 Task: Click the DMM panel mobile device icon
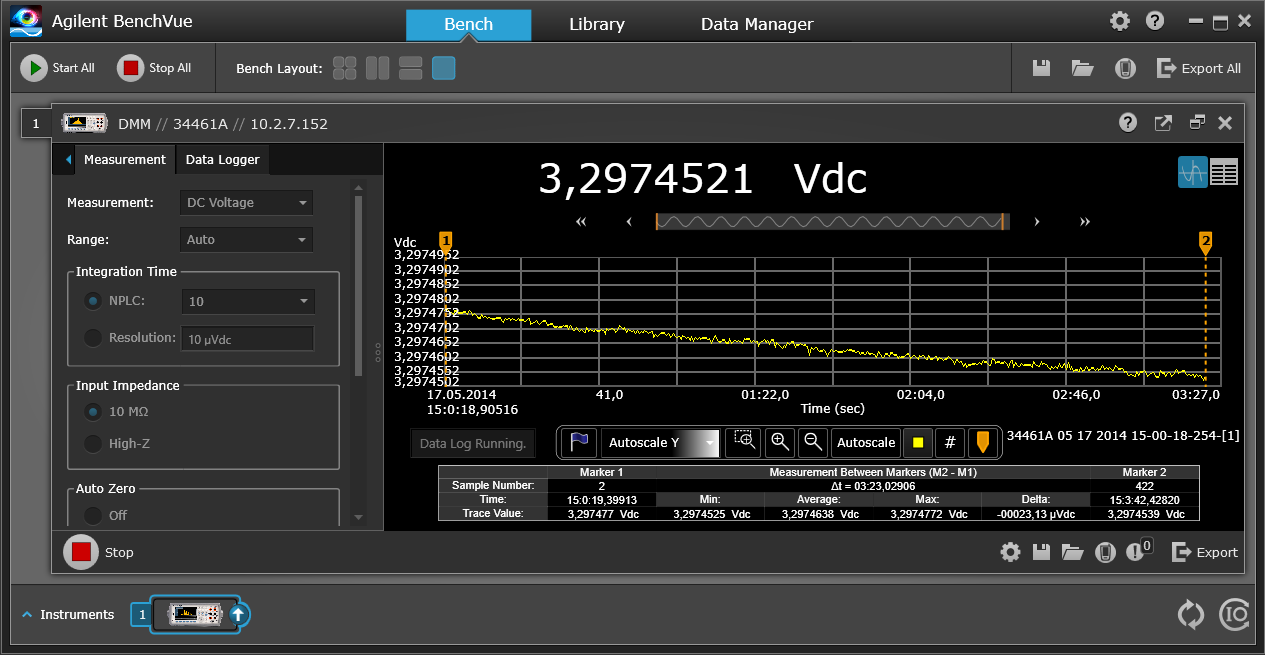coord(1104,552)
